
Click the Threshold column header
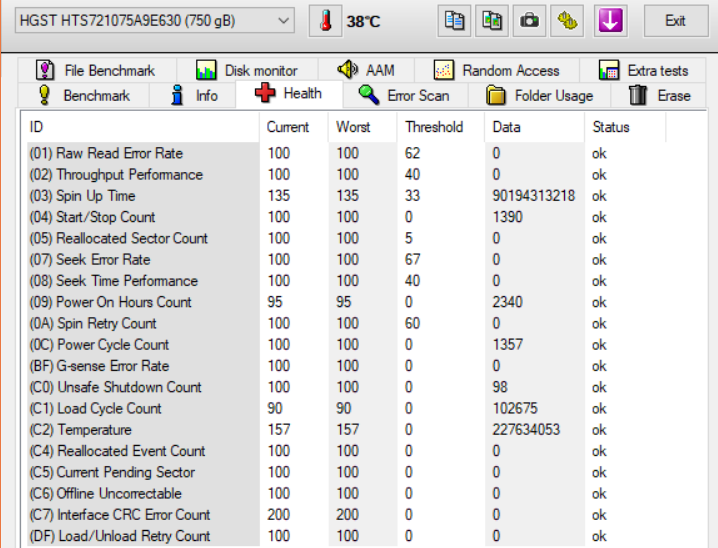point(441,127)
